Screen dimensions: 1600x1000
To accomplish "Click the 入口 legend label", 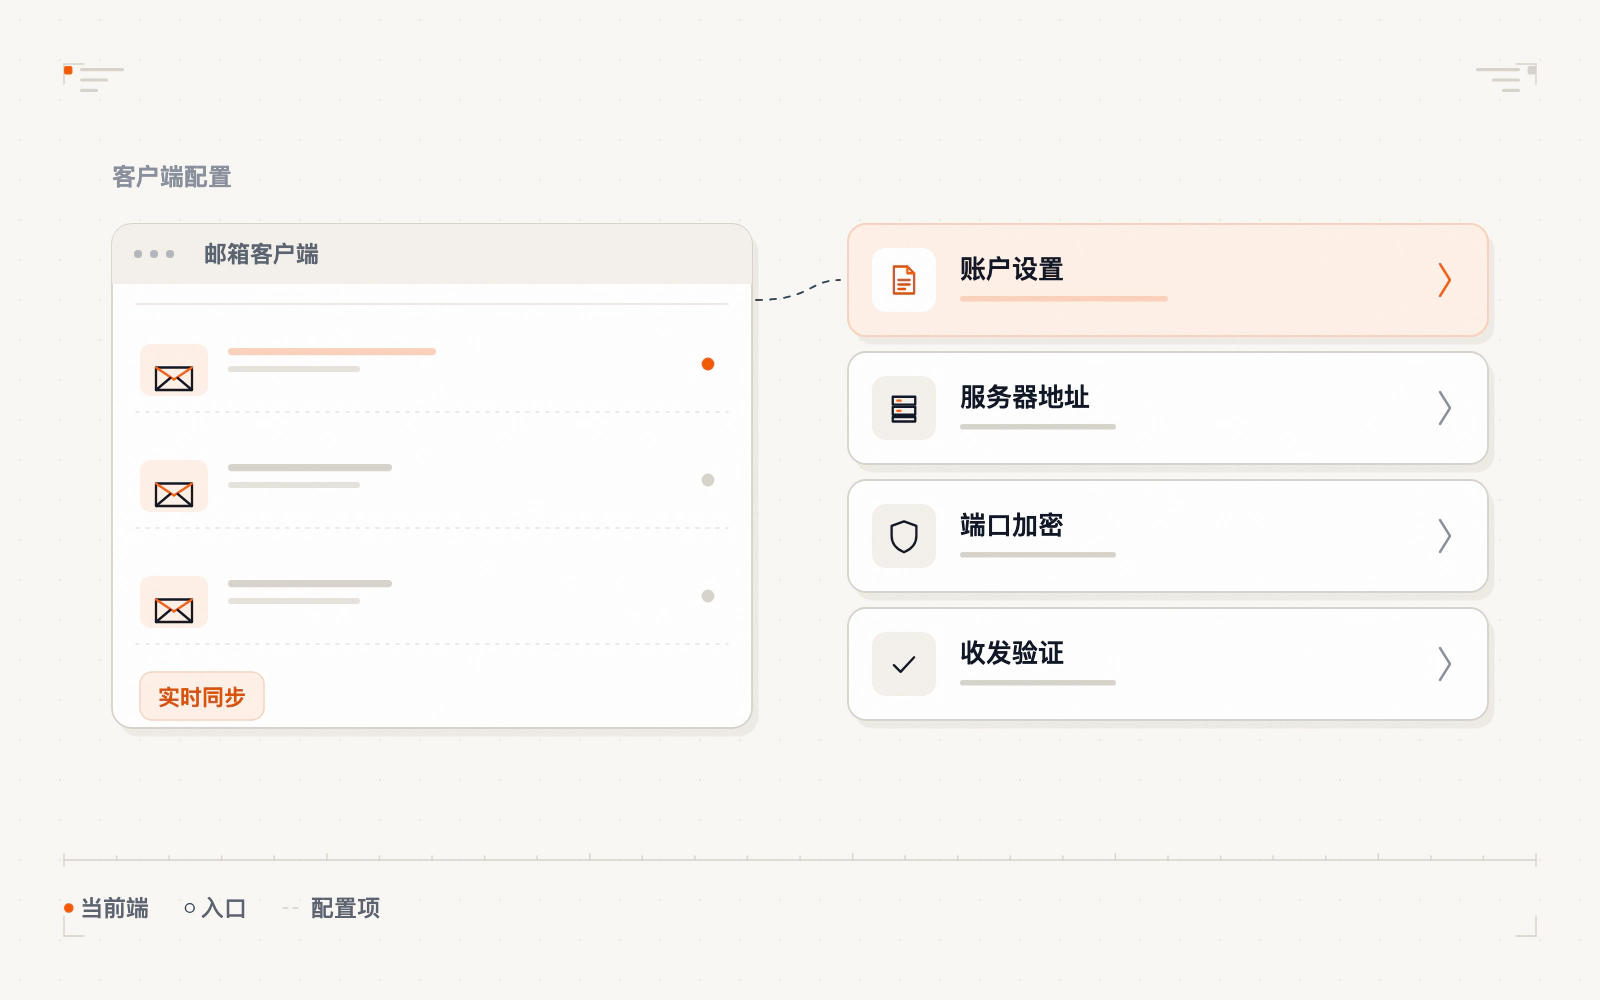I will [223, 908].
